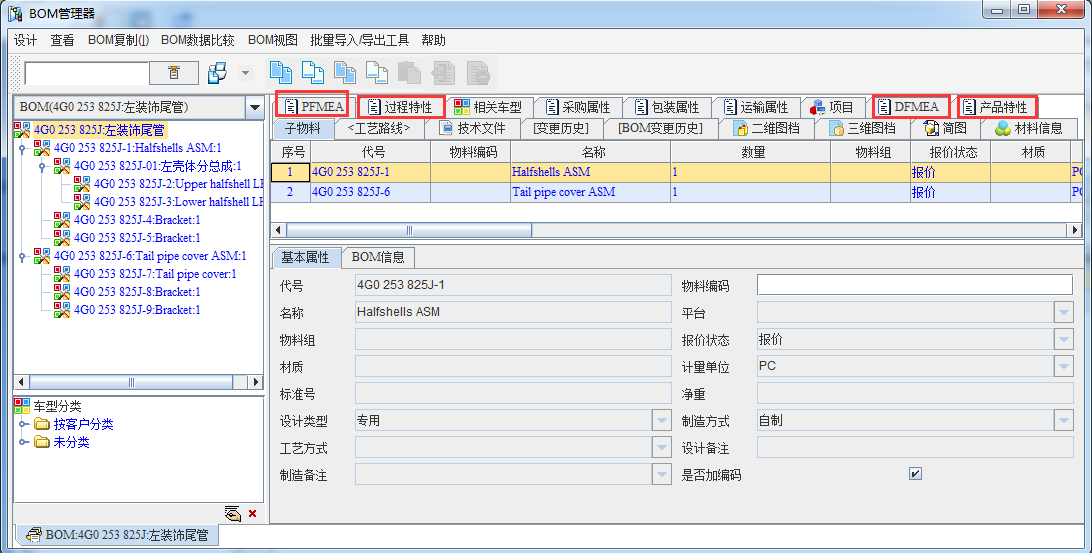Switch to the 包装属性 tab
The width and height of the screenshot is (1092, 553).
[x=668, y=107]
